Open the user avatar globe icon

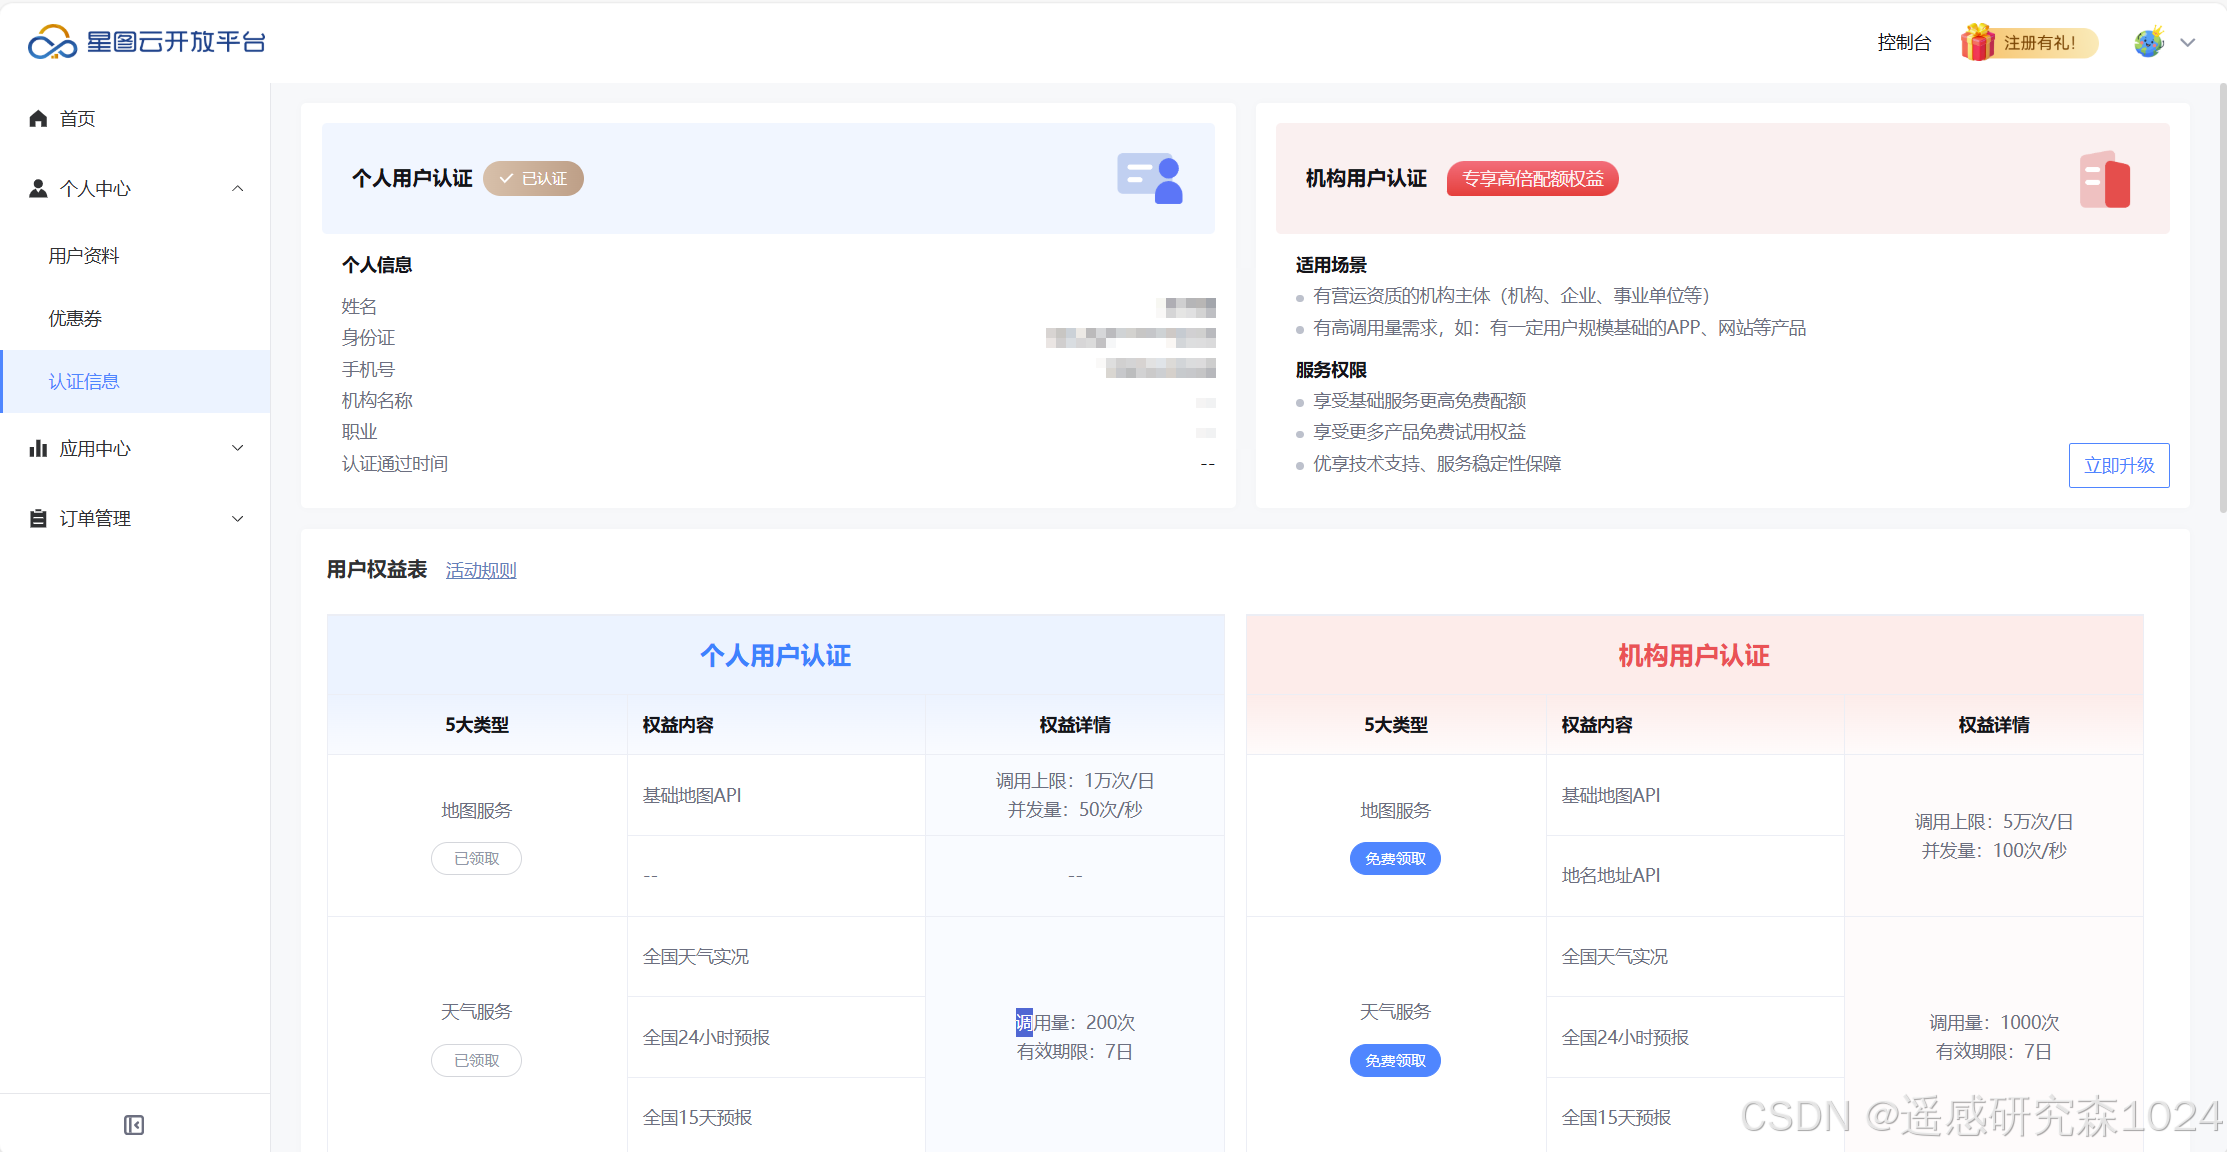2147,43
